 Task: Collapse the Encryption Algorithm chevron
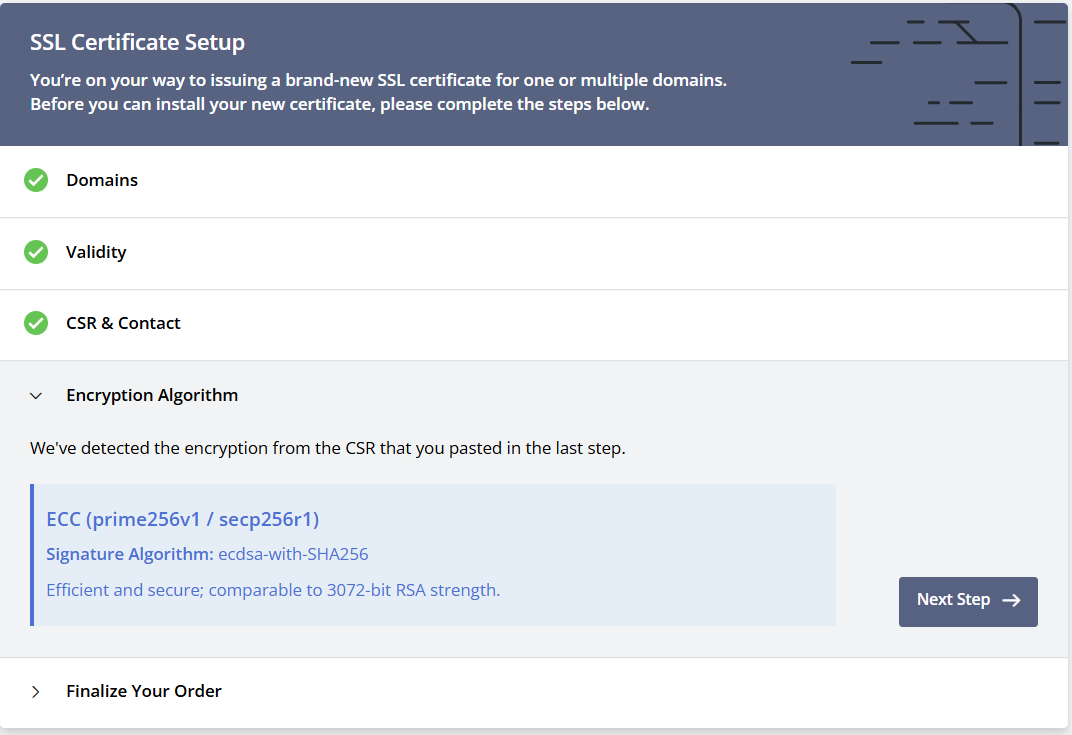click(x=36, y=396)
